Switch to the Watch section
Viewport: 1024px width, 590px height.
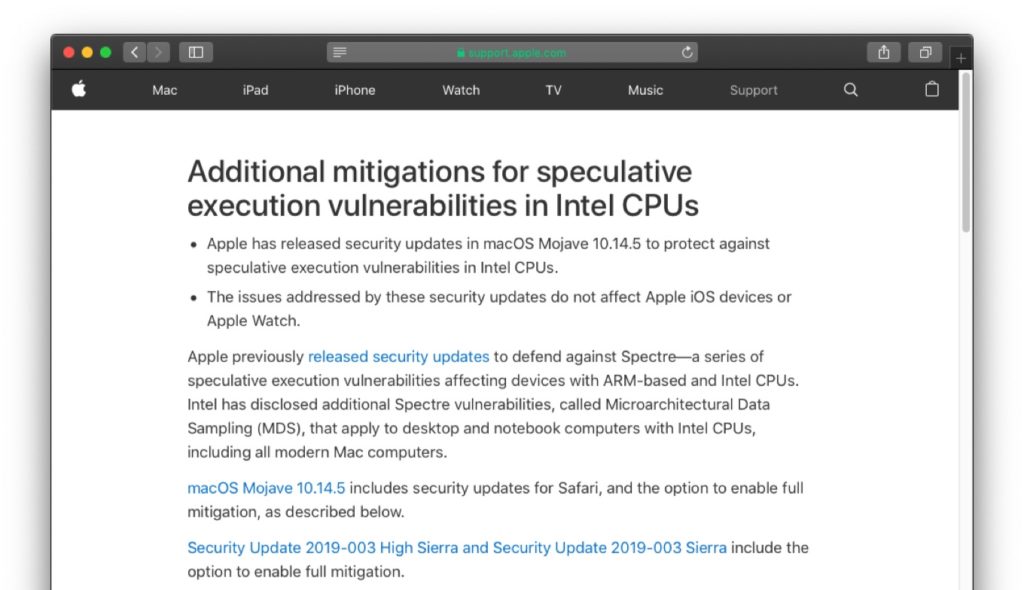[x=460, y=90]
